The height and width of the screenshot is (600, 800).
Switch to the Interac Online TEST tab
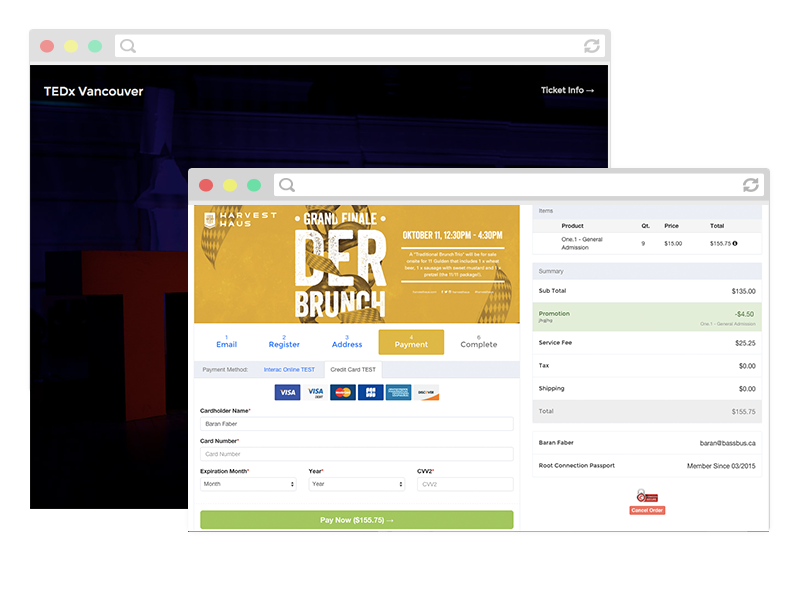pyautogui.click(x=291, y=369)
